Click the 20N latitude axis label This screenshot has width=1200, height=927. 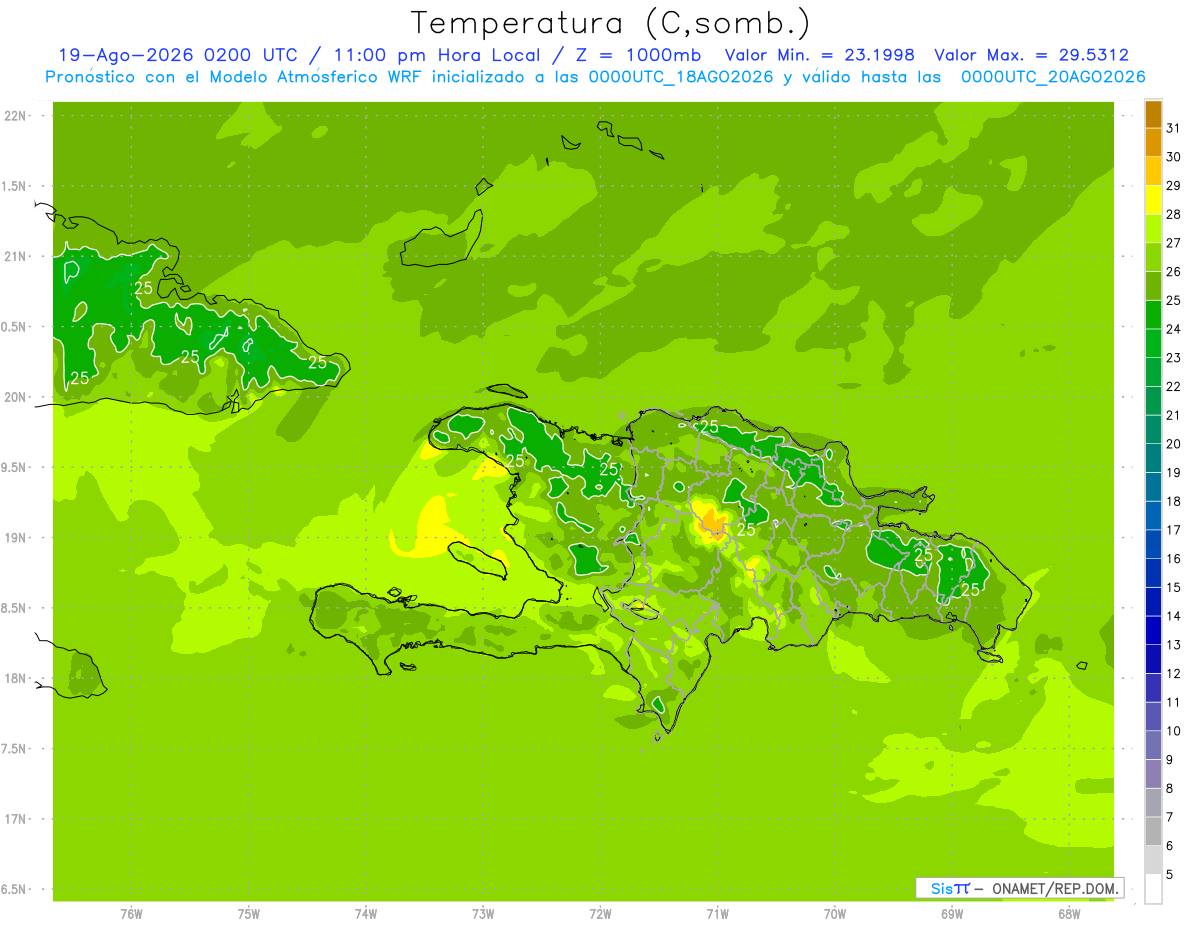pyautogui.click(x=15, y=397)
